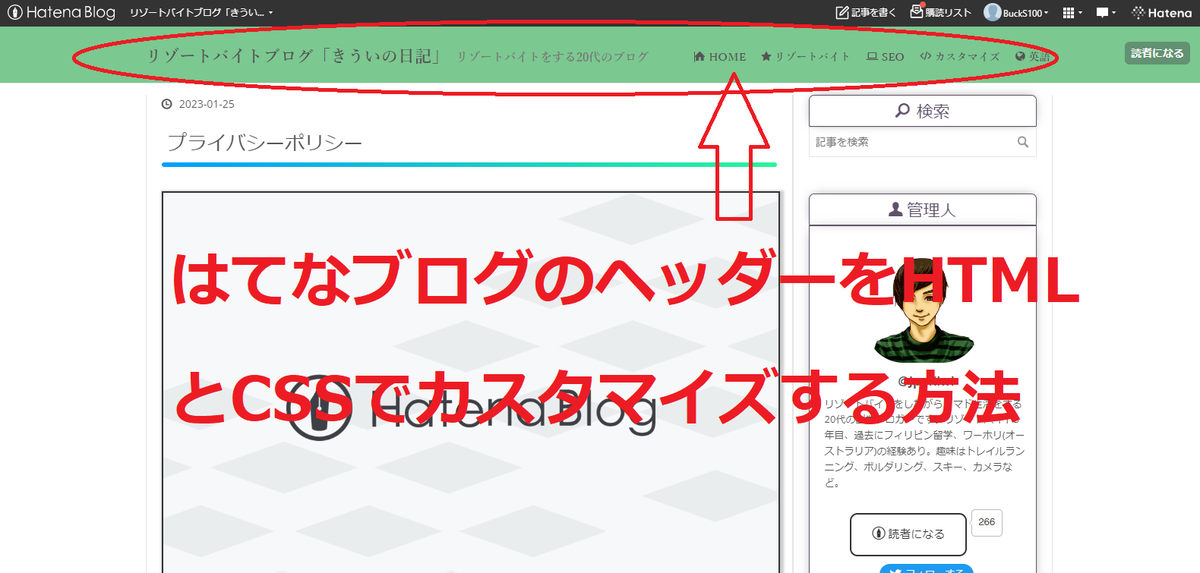The image size is (1200, 573).
Task: Click the blog subtitle リゾートバイトをする20代のブログ
Action: (553, 57)
